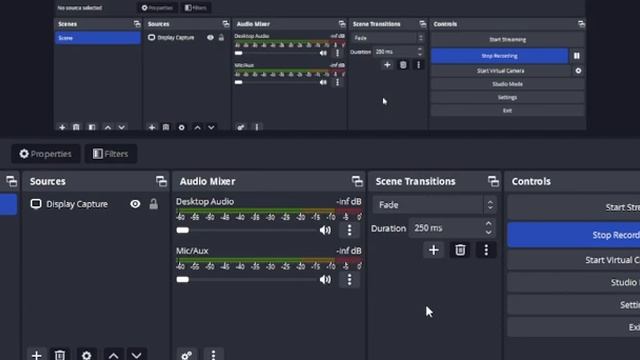This screenshot has width=640, height=360.
Task: Move the source up with the up chevron
Action: click(113, 355)
